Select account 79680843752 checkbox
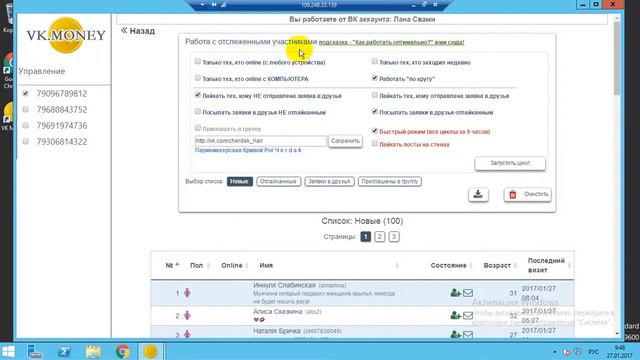This screenshot has width=640, height=360. pyautogui.click(x=26, y=109)
